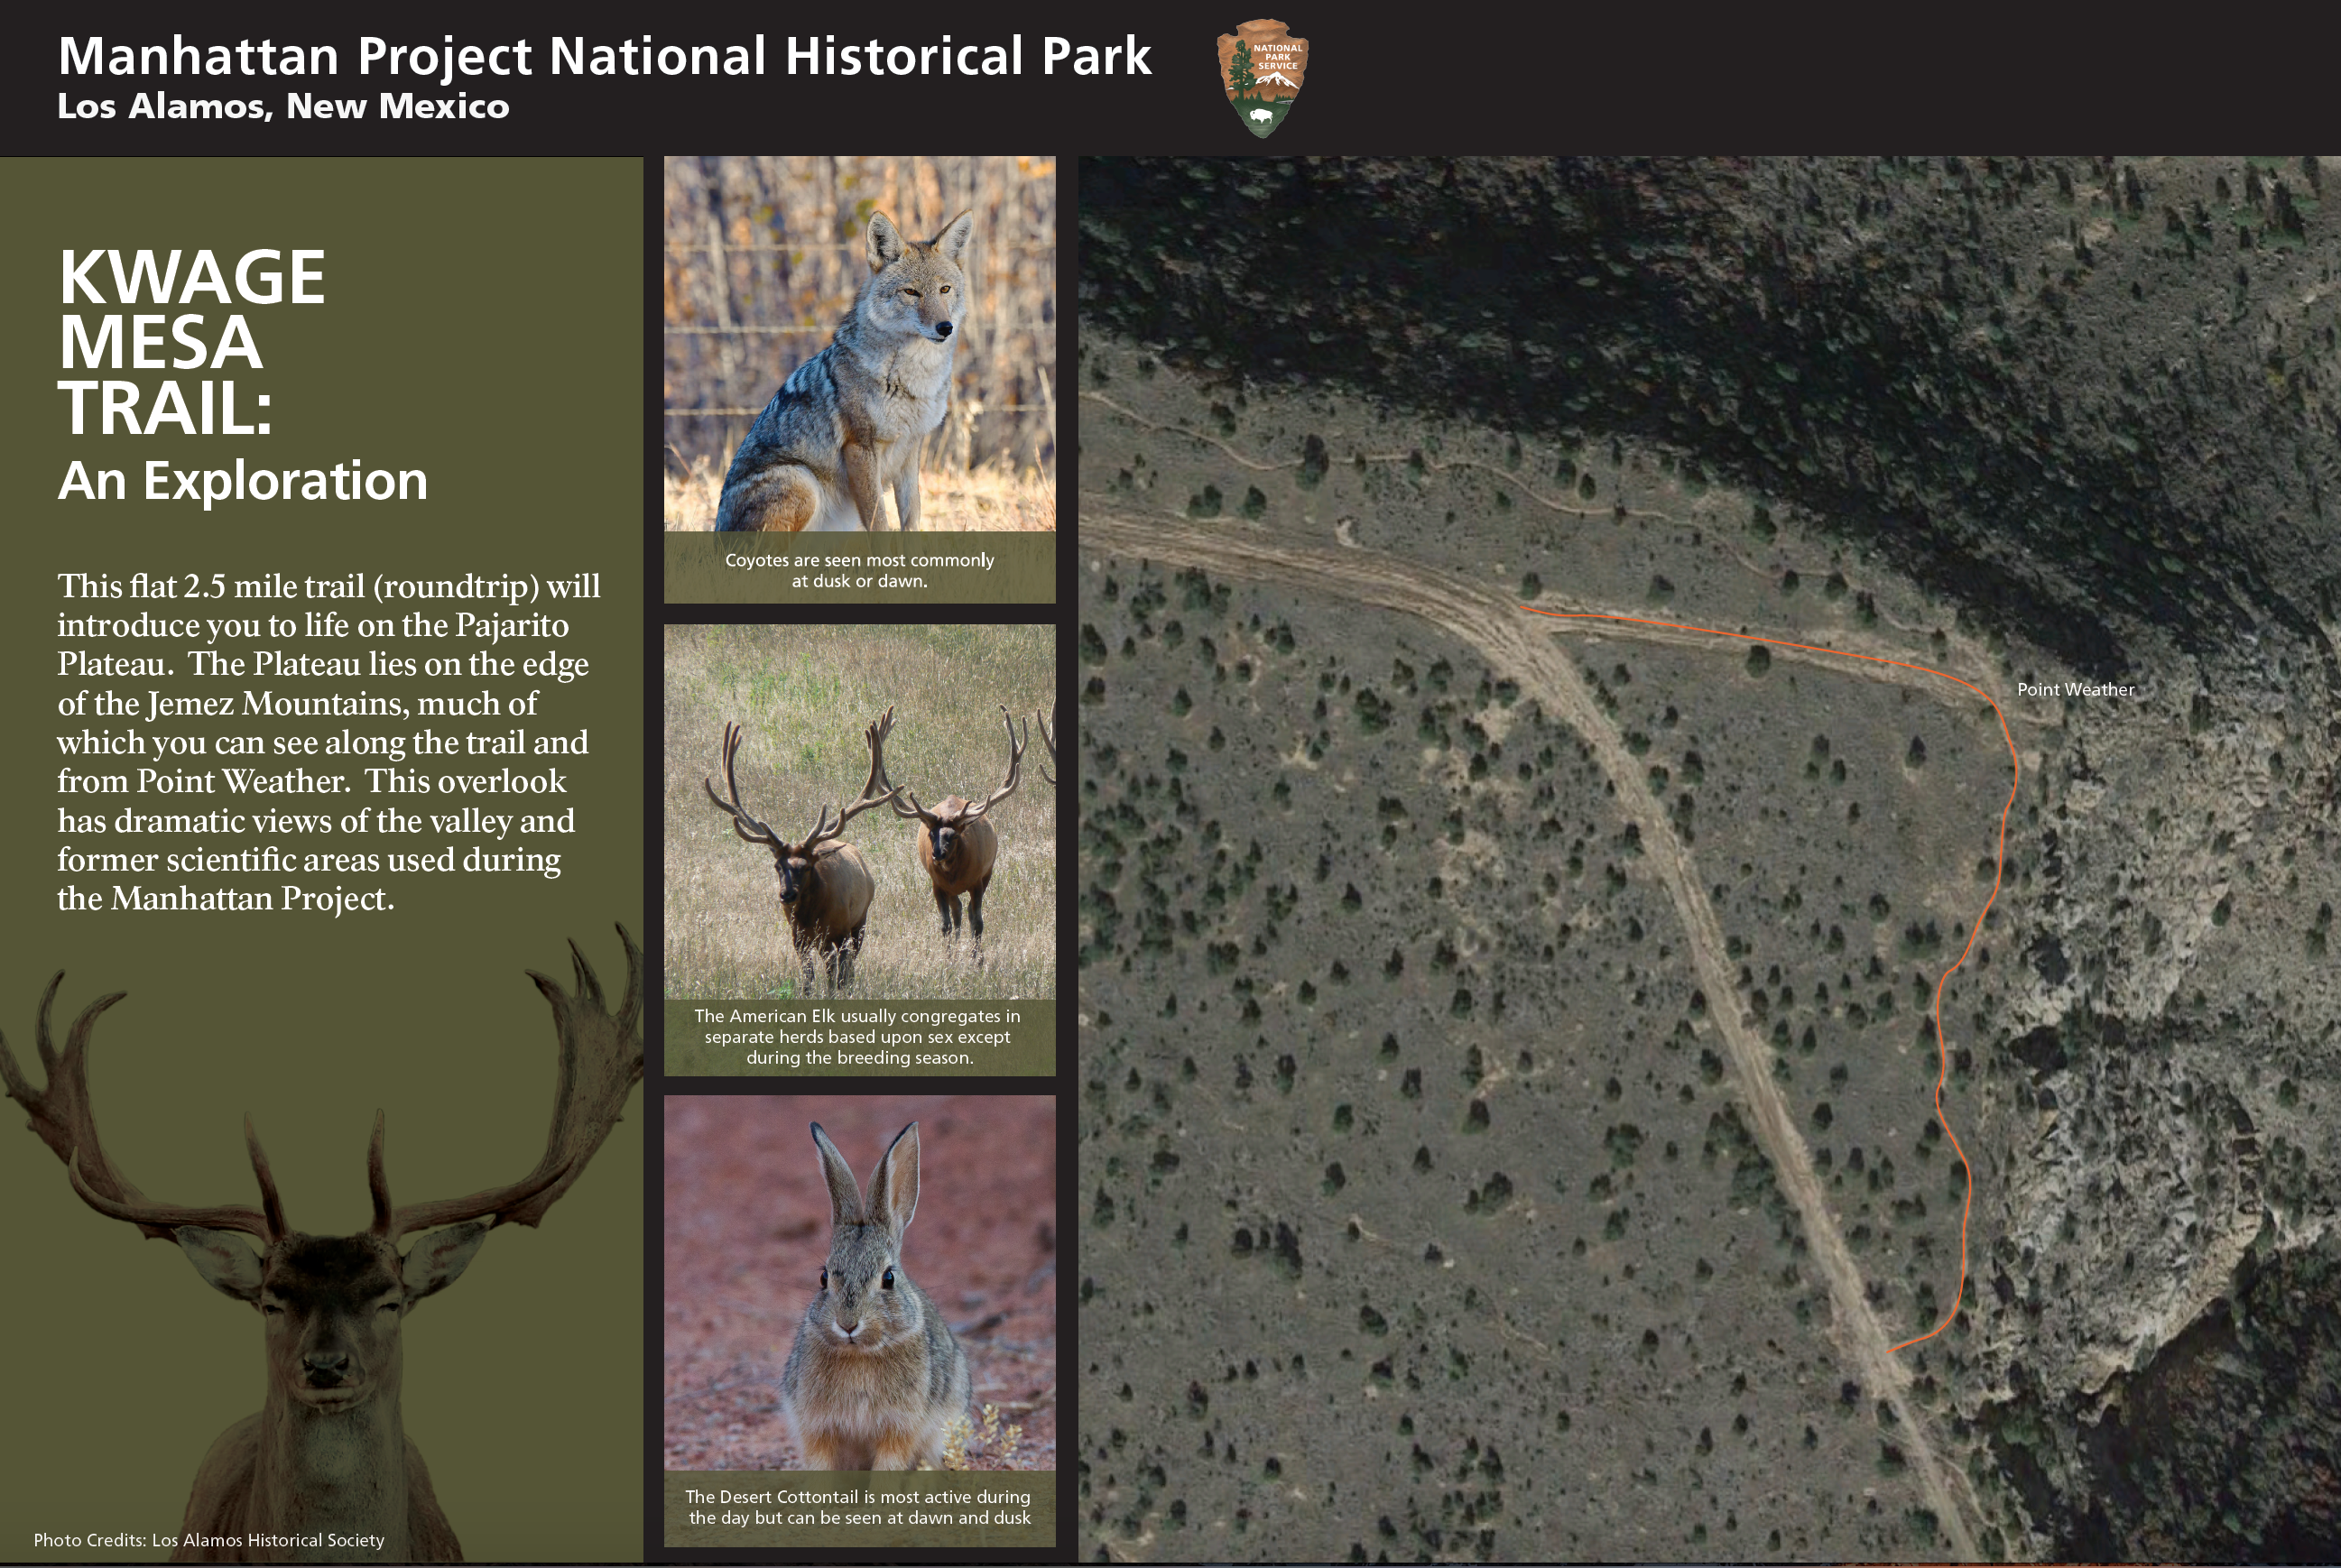2341x1568 pixels.
Task: Click the An Exploration subheading
Action: 242,481
